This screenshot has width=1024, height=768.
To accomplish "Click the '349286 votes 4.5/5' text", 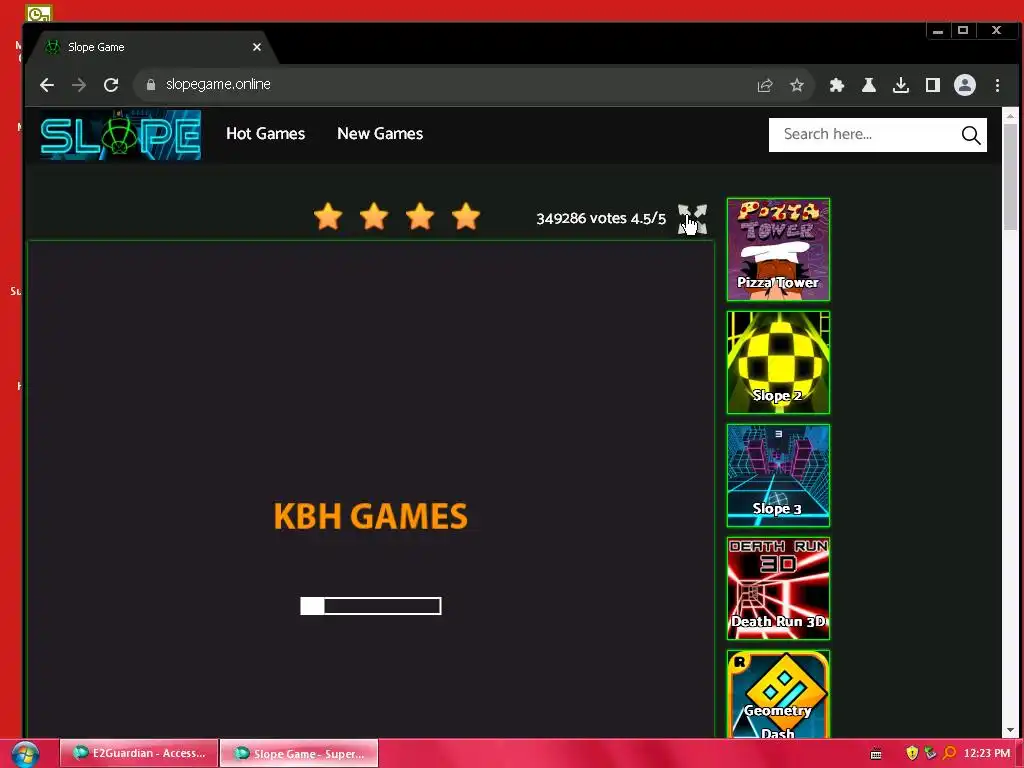I will (x=601, y=218).
